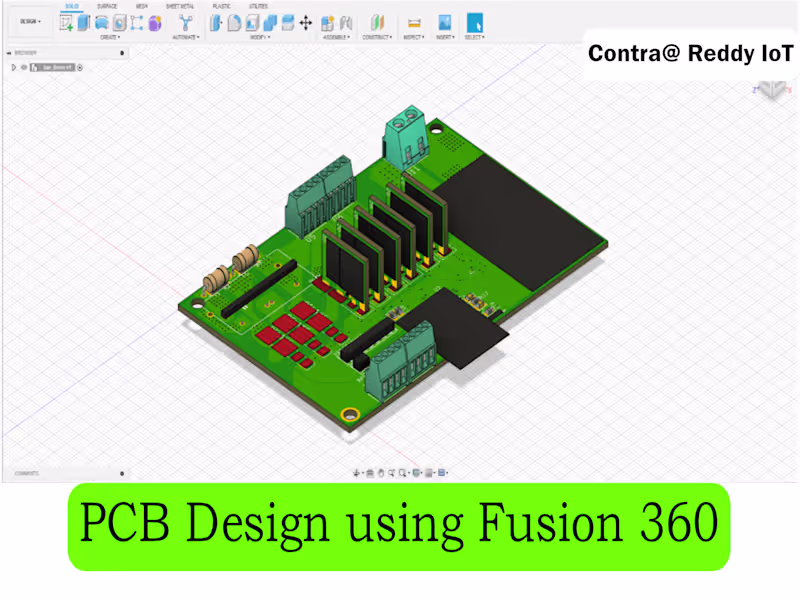Open the MODIFY dropdown menu
800x600 pixels.
point(256,38)
